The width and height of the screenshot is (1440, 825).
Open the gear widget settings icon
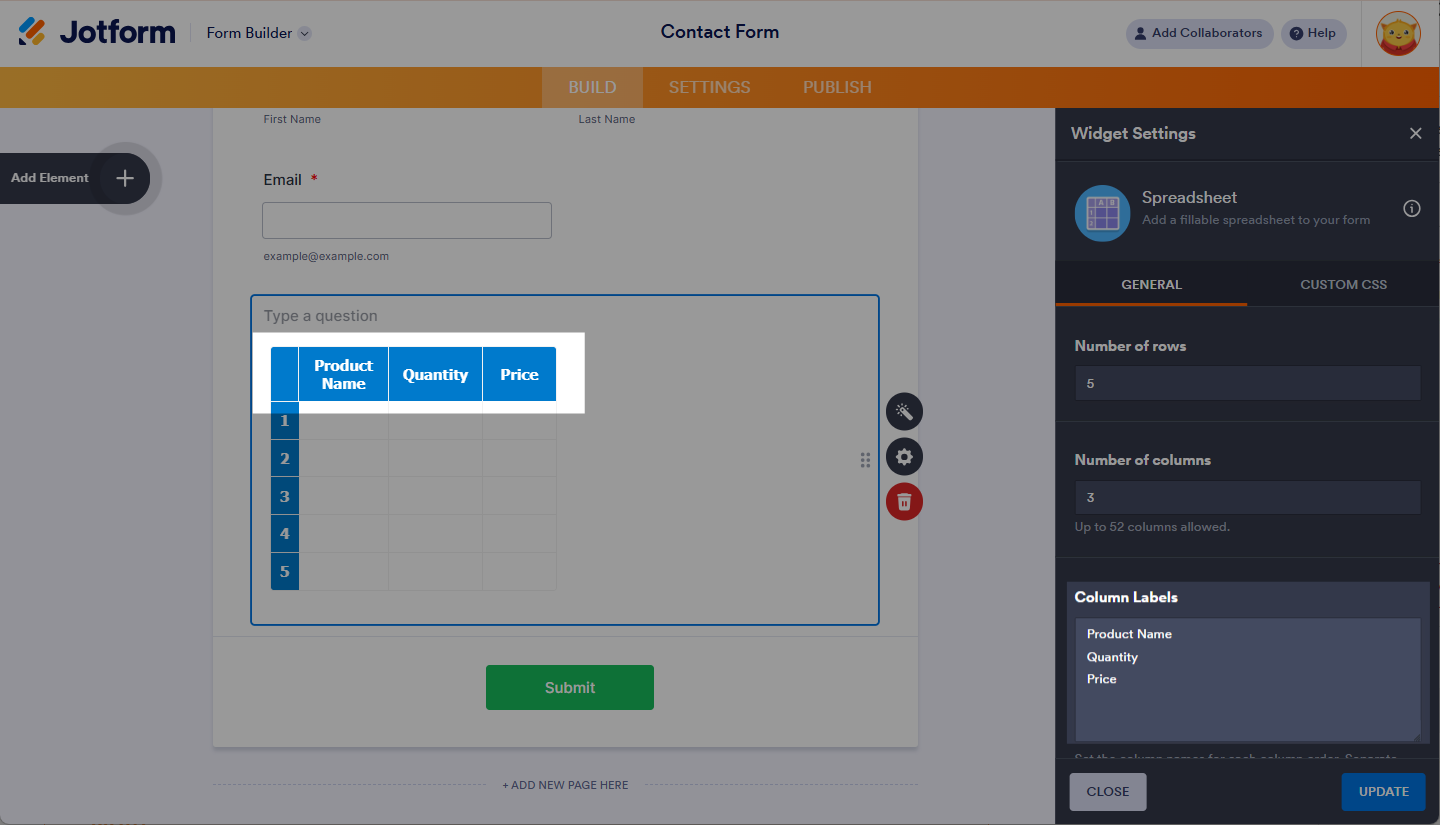pos(904,457)
